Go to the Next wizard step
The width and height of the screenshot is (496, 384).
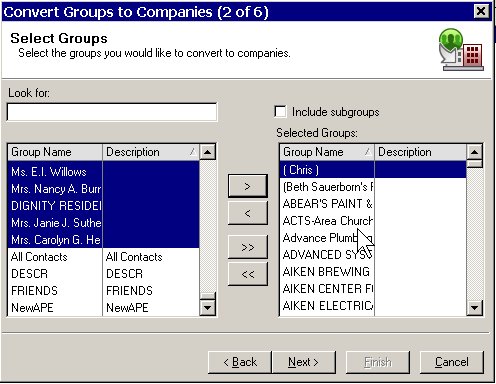[x=304, y=362]
